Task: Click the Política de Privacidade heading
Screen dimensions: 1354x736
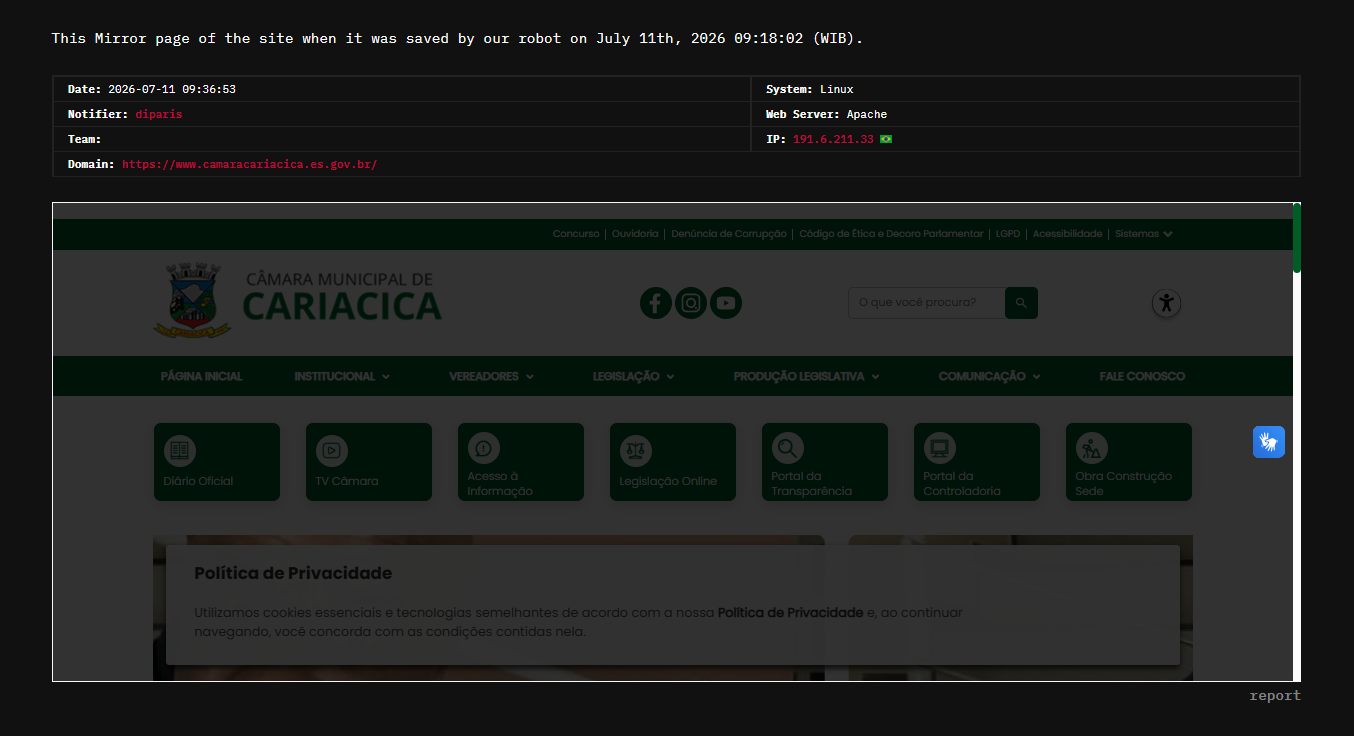Action: click(293, 573)
